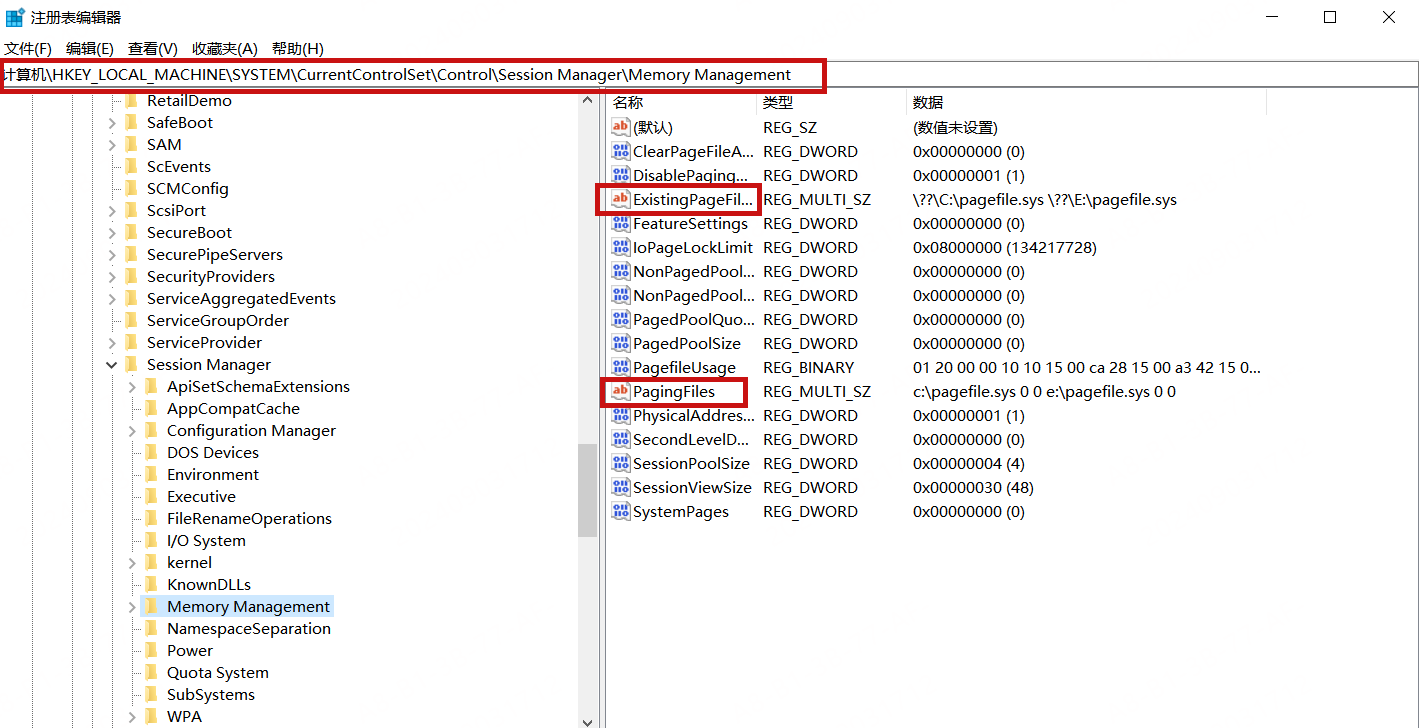Click the tree pane vertical scrollbar thumb

[588, 490]
